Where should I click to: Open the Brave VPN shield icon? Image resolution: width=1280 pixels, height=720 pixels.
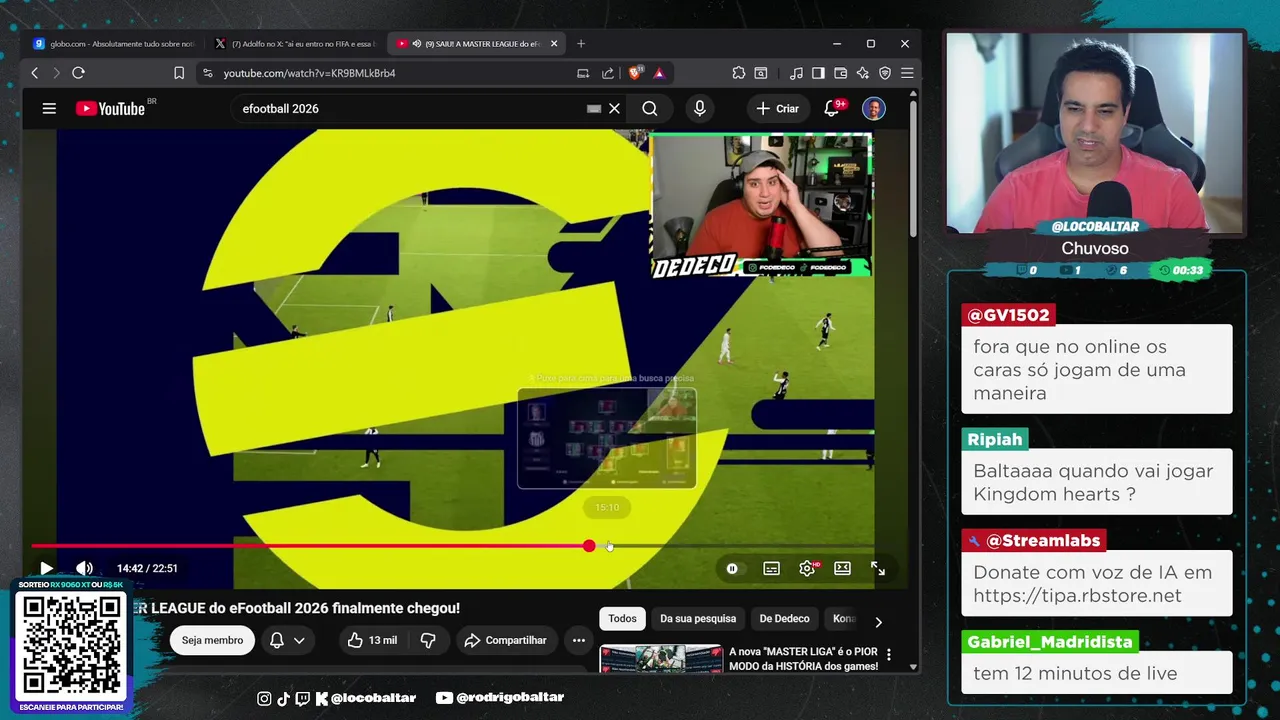point(885,73)
